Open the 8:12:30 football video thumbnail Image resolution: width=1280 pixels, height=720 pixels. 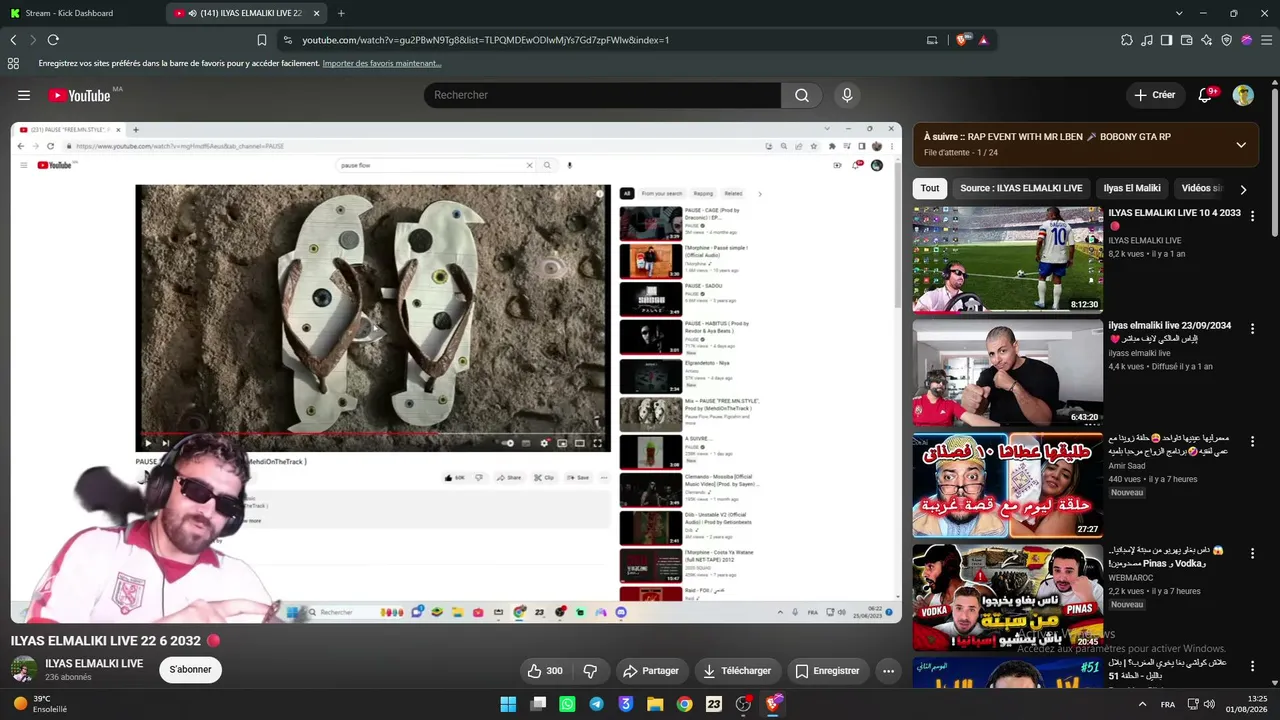point(1007,260)
